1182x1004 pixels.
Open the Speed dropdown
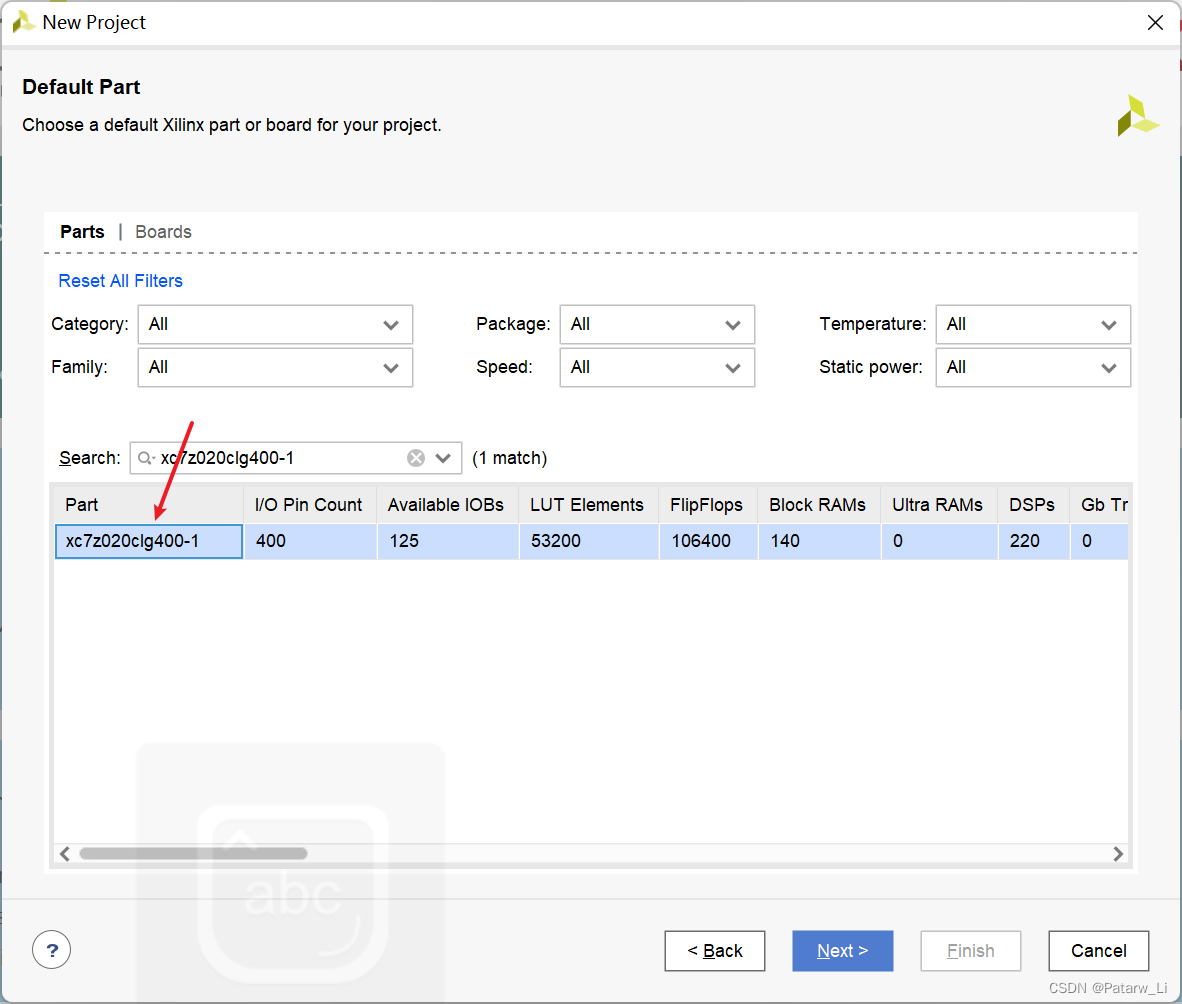click(x=657, y=368)
